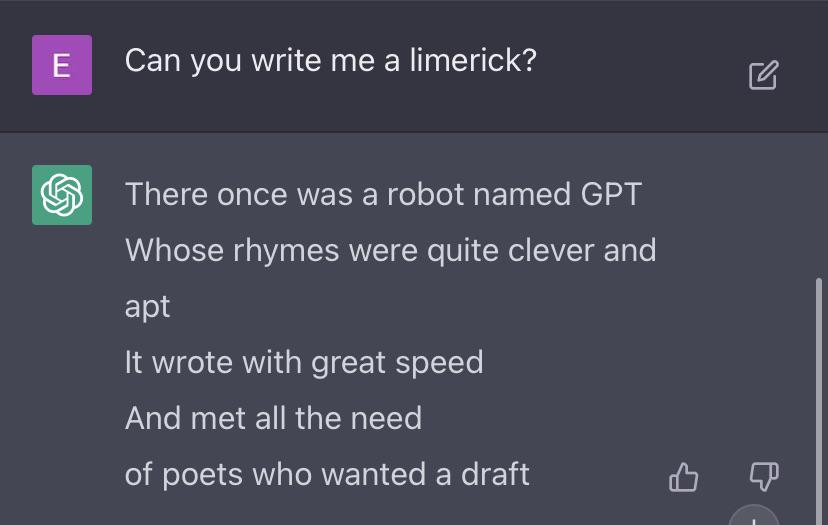
Task: Click the word "draft" ending the limerick
Action: [x=495, y=473]
